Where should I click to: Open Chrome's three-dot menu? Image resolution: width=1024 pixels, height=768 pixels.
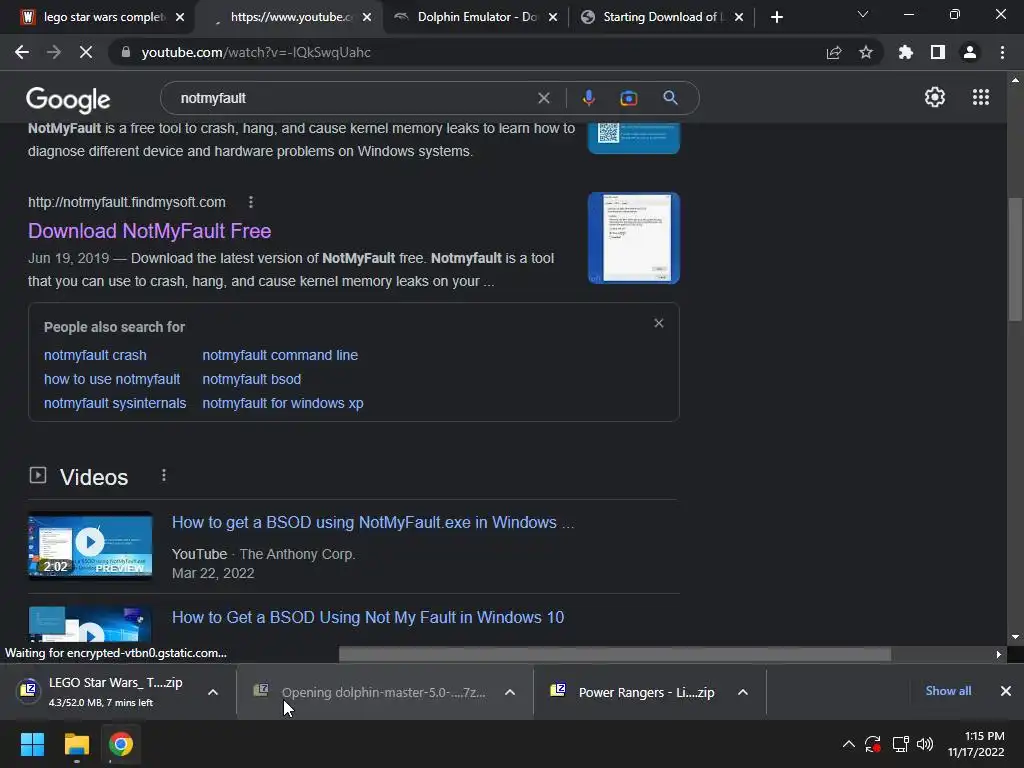1002,52
